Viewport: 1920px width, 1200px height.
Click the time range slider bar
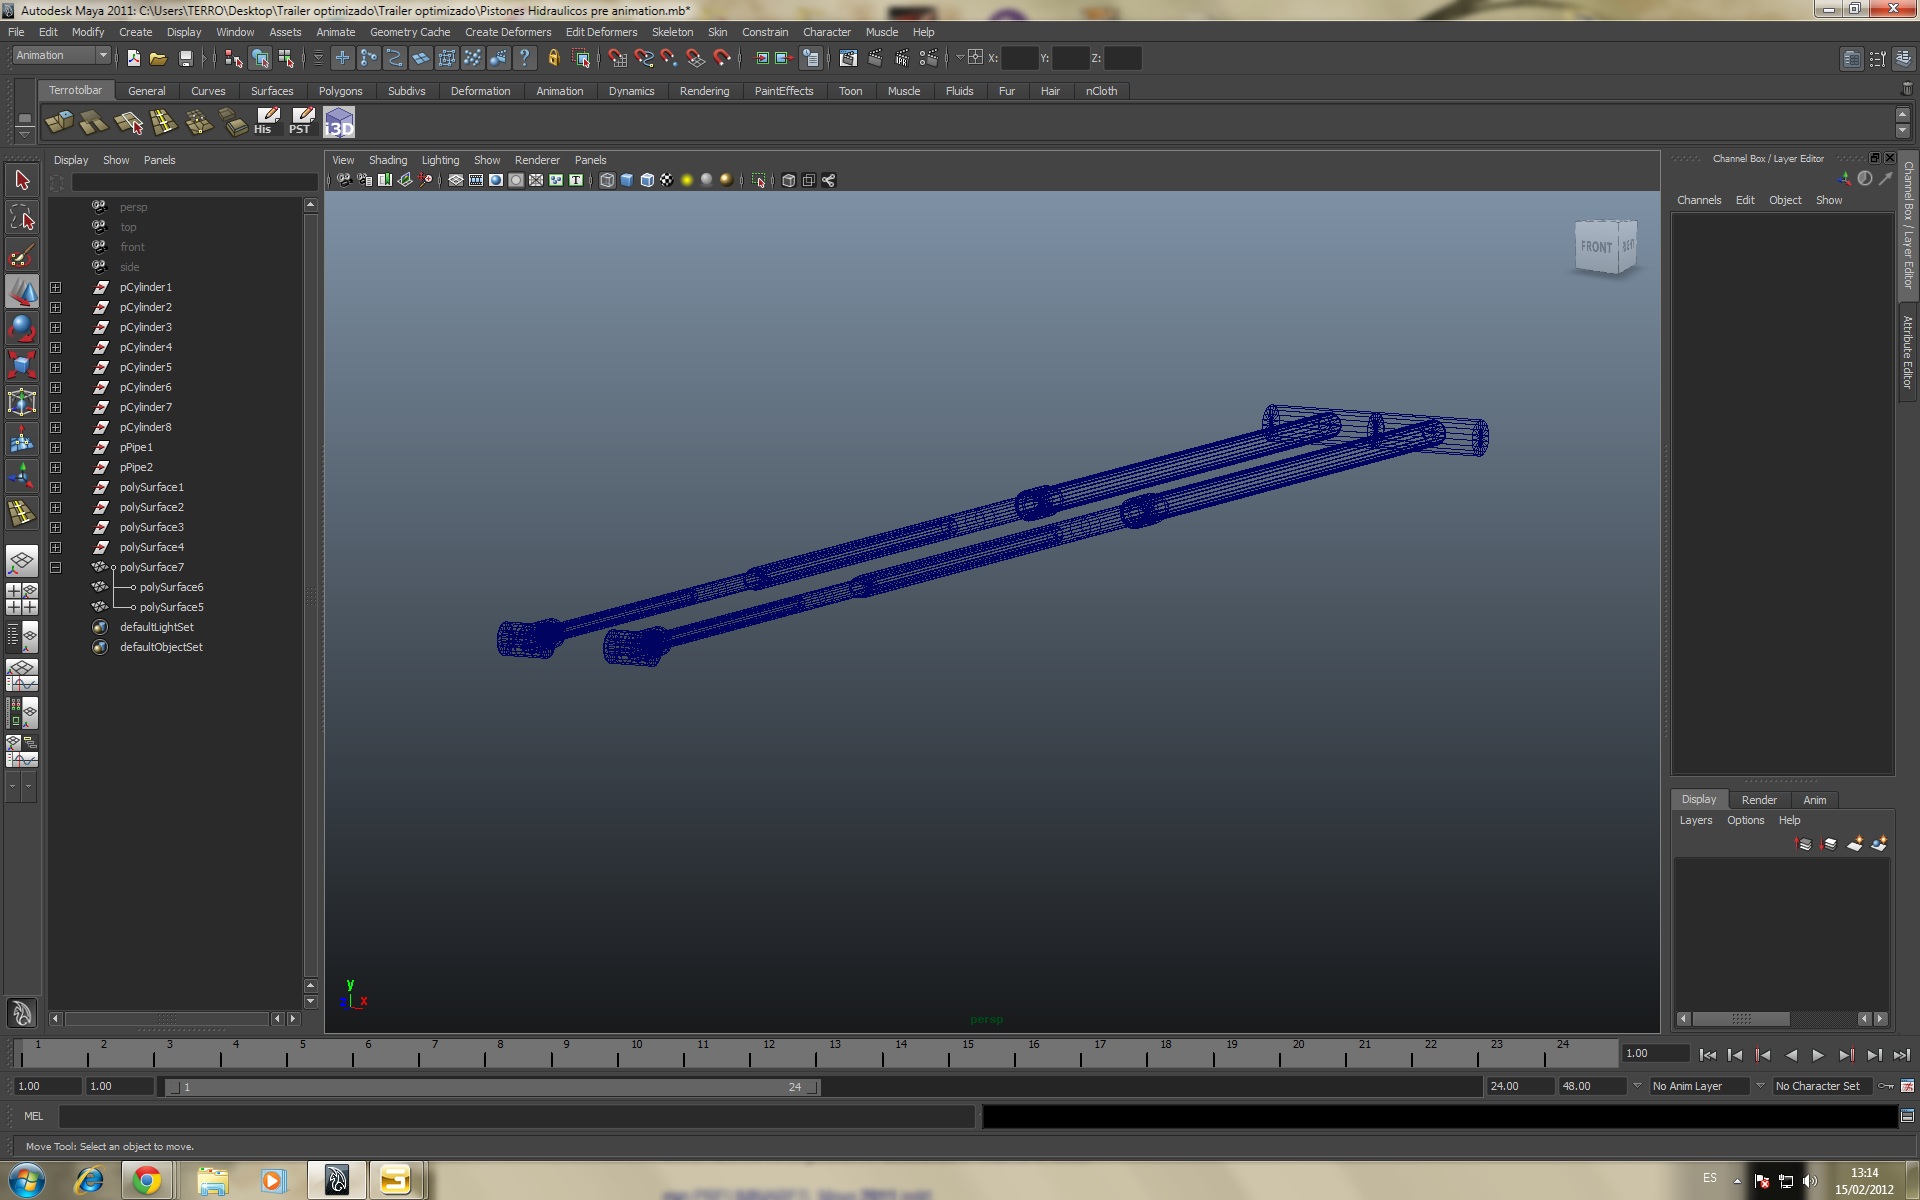click(490, 1087)
